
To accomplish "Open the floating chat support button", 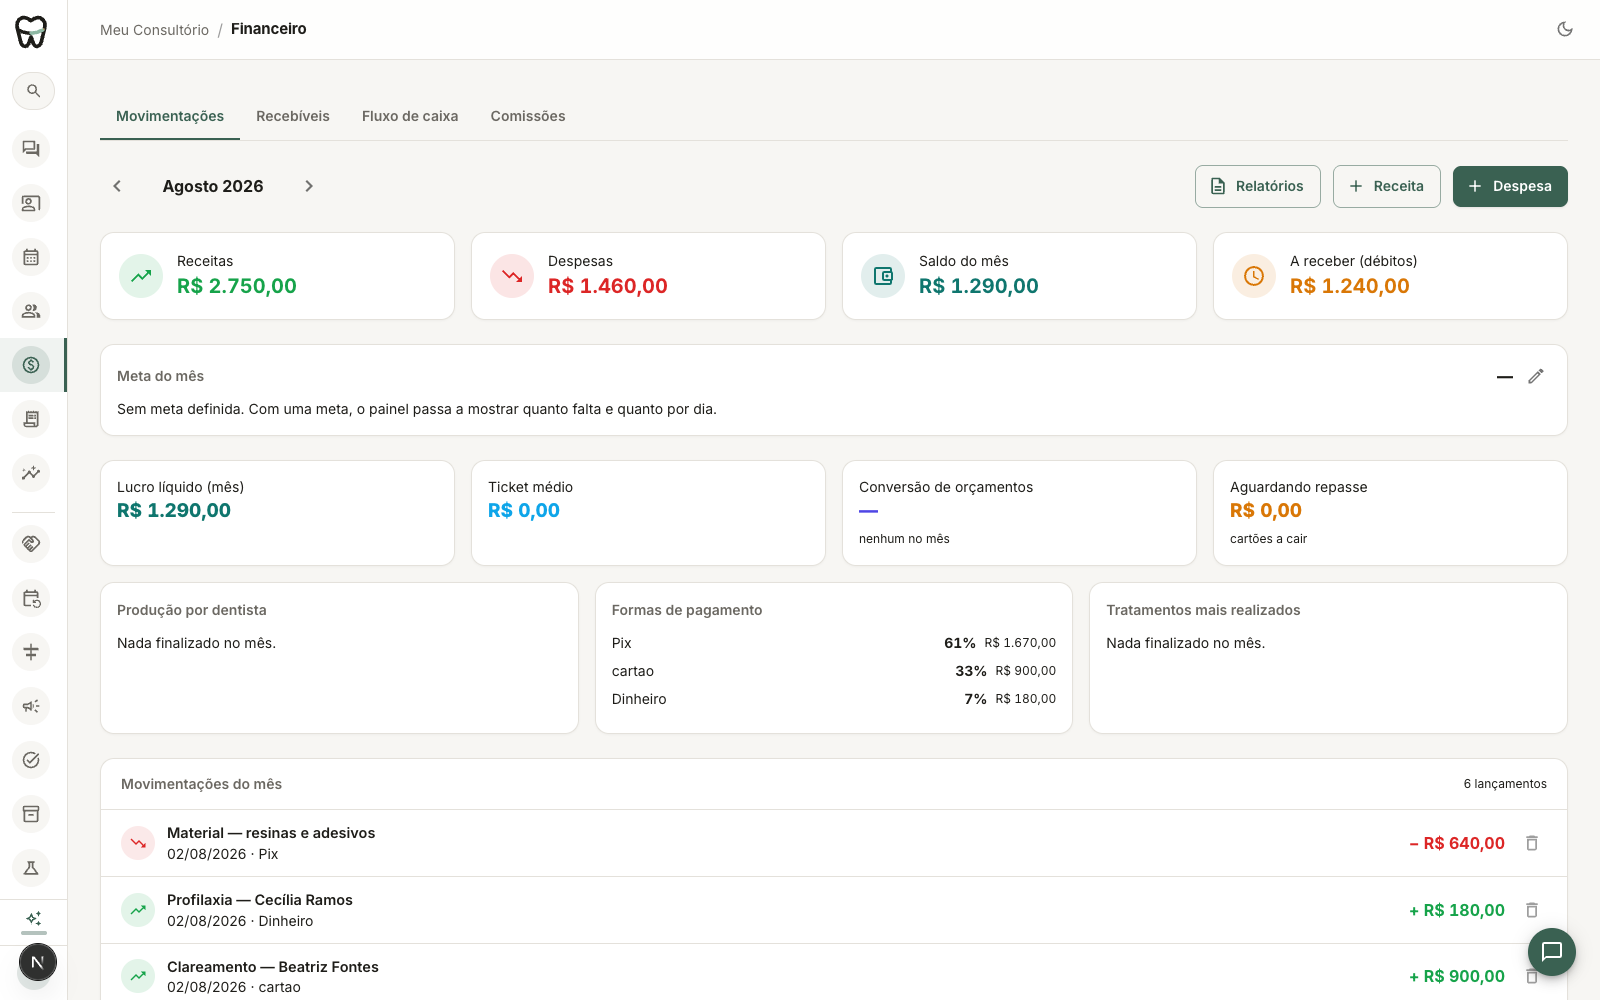I will pyautogui.click(x=1552, y=952).
